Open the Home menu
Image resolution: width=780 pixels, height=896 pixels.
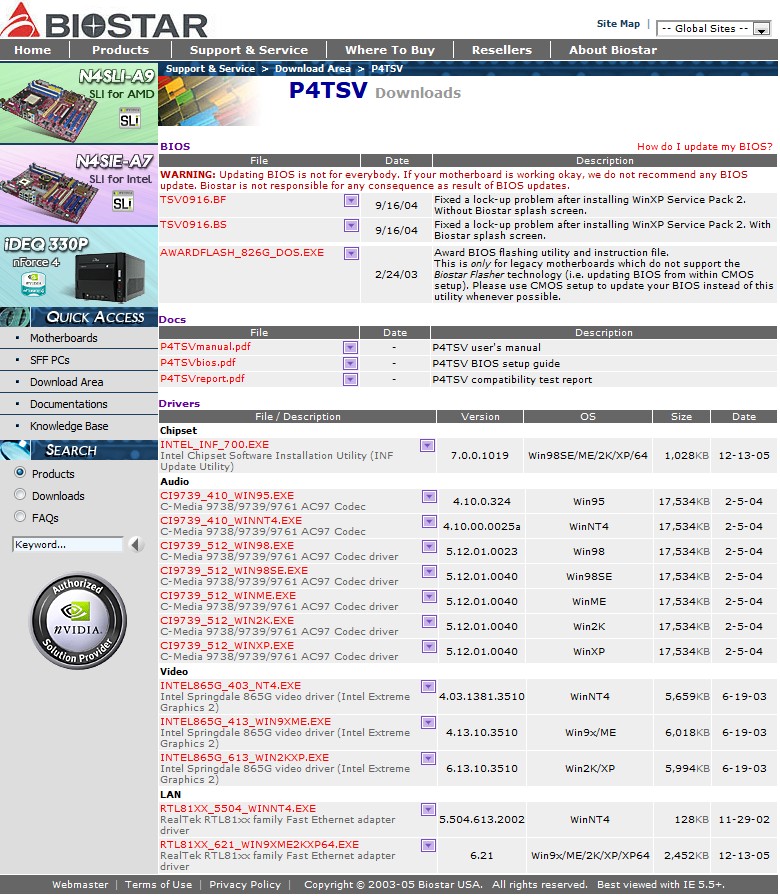click(x=33, y=50)
